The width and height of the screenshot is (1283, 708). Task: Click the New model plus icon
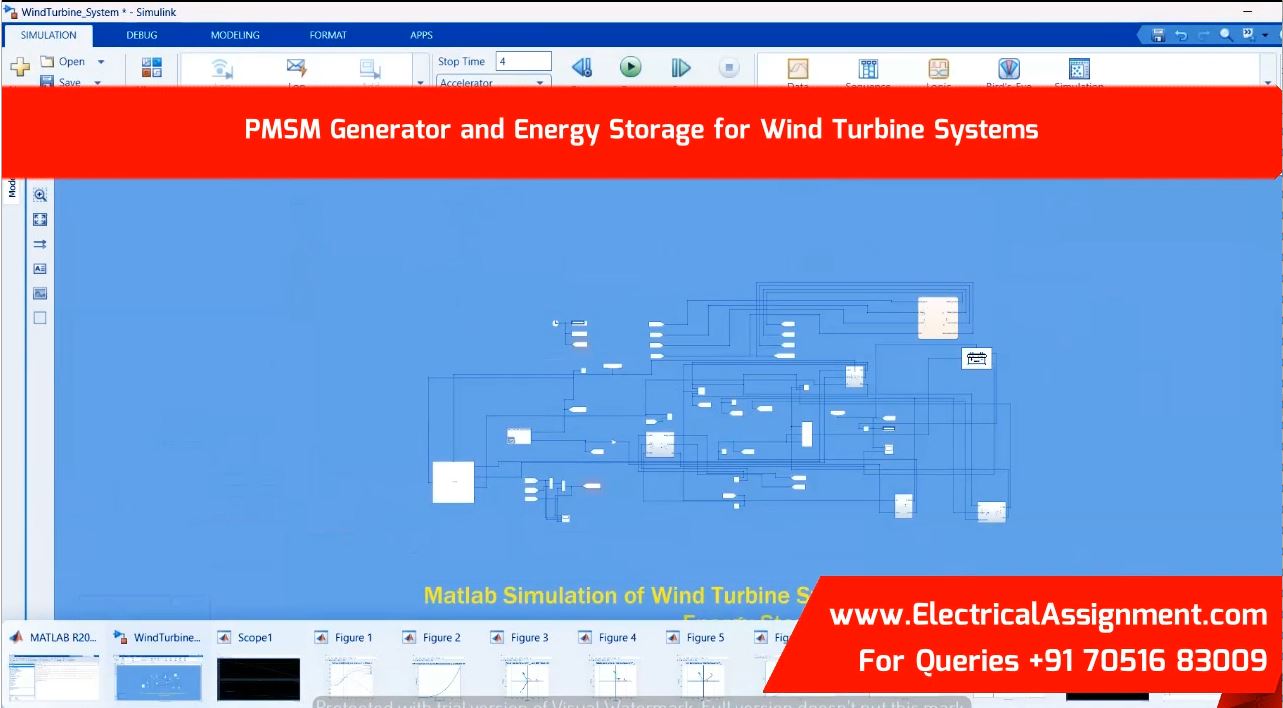[20, 67]
